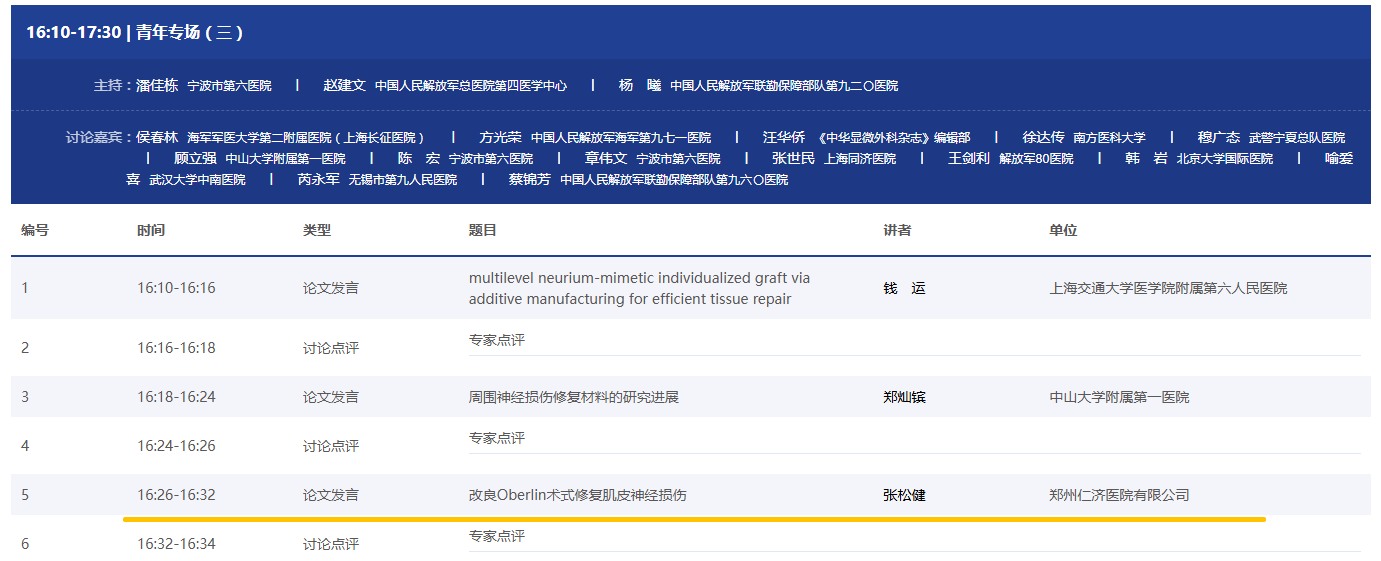
Task: Click 论文发言 in the 16:18-16:24 row
Action: [331, 397]
